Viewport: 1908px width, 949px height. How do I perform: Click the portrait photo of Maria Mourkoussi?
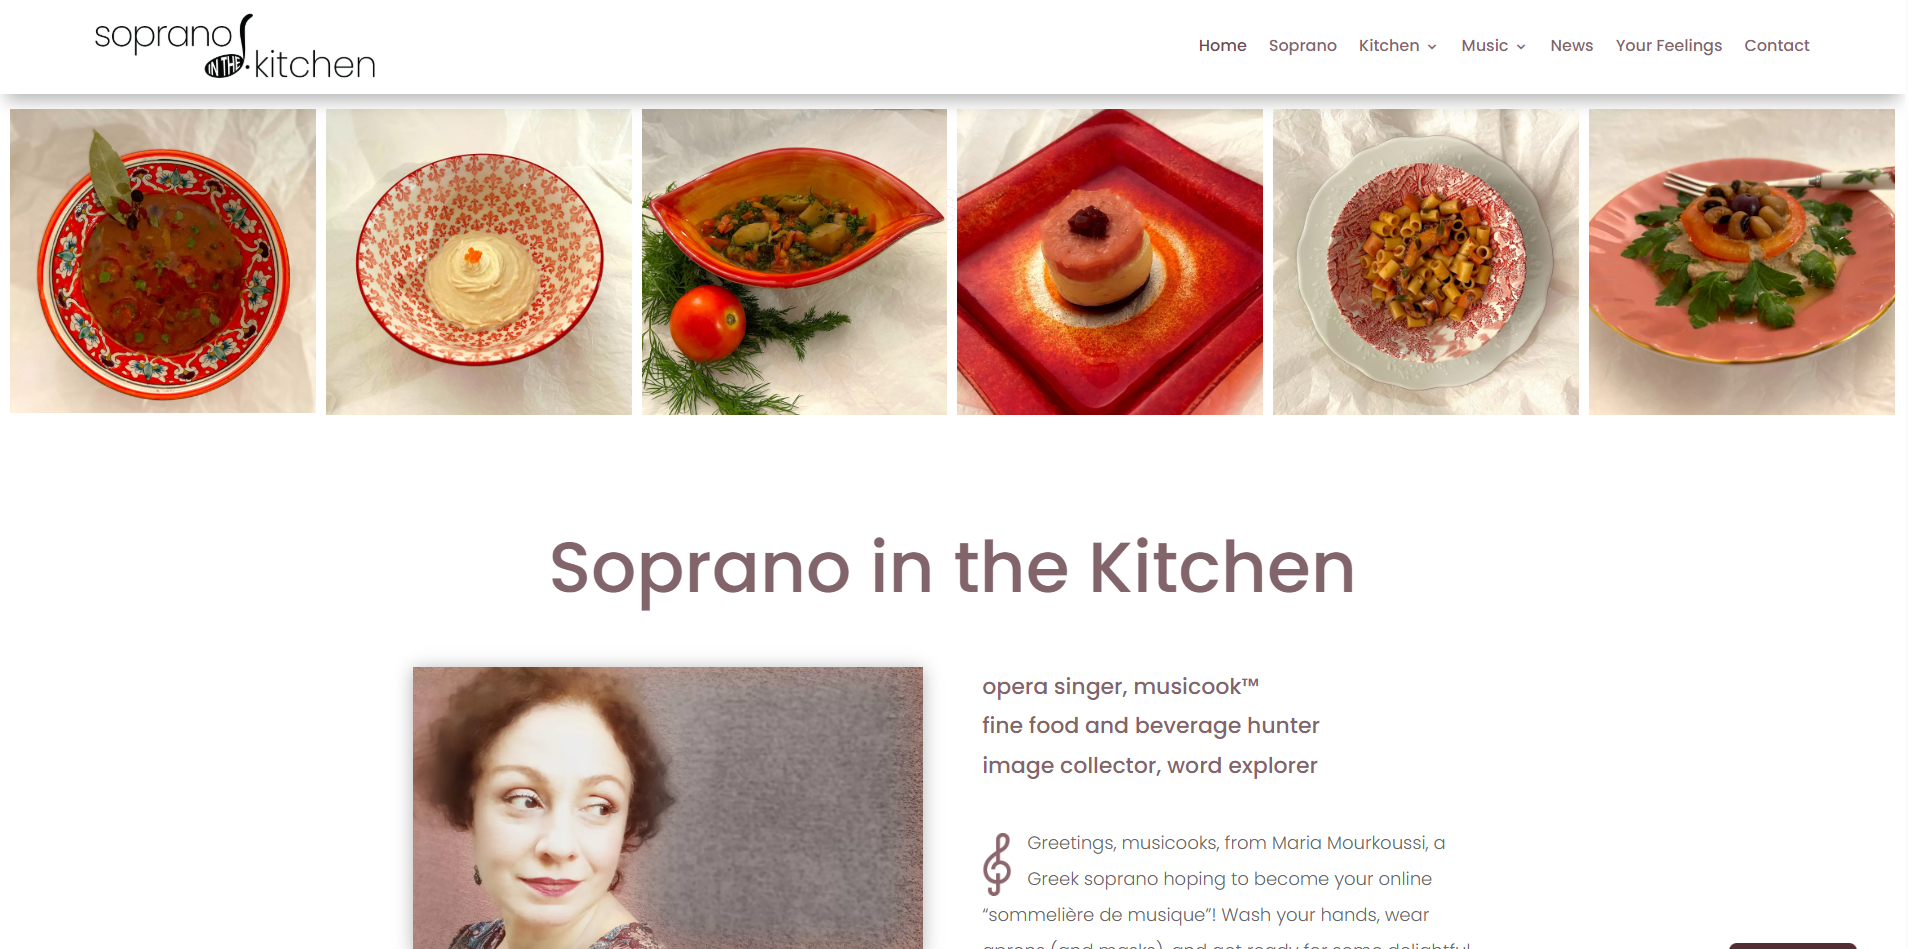(x=668, y=808)
